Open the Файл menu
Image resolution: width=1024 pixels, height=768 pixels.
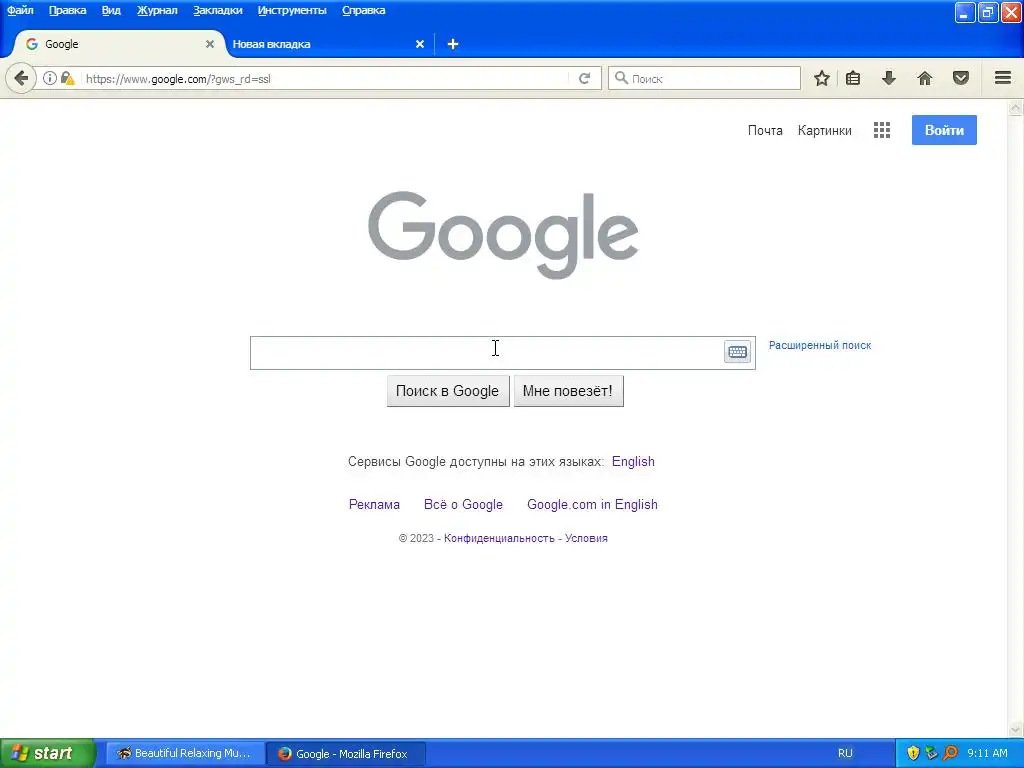pos(20,10)
